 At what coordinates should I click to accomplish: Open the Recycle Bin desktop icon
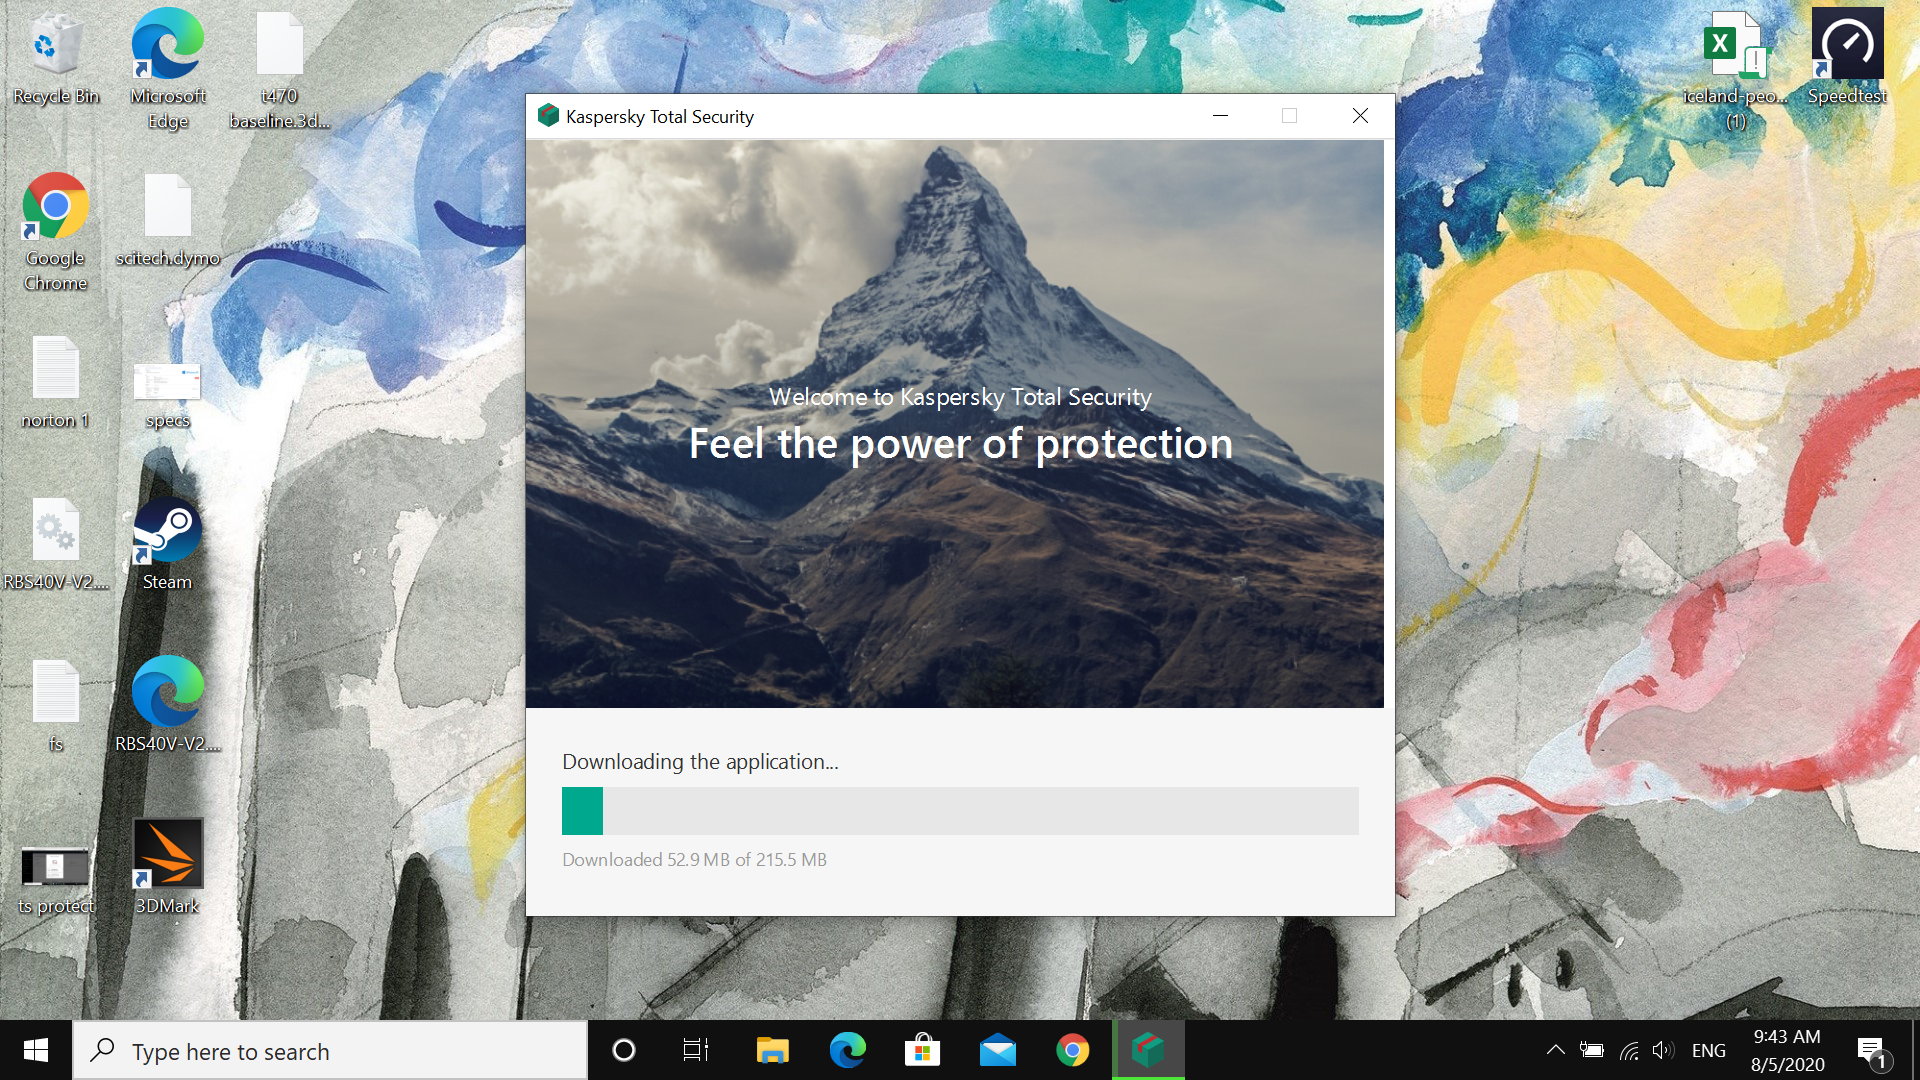pos(56,58)
